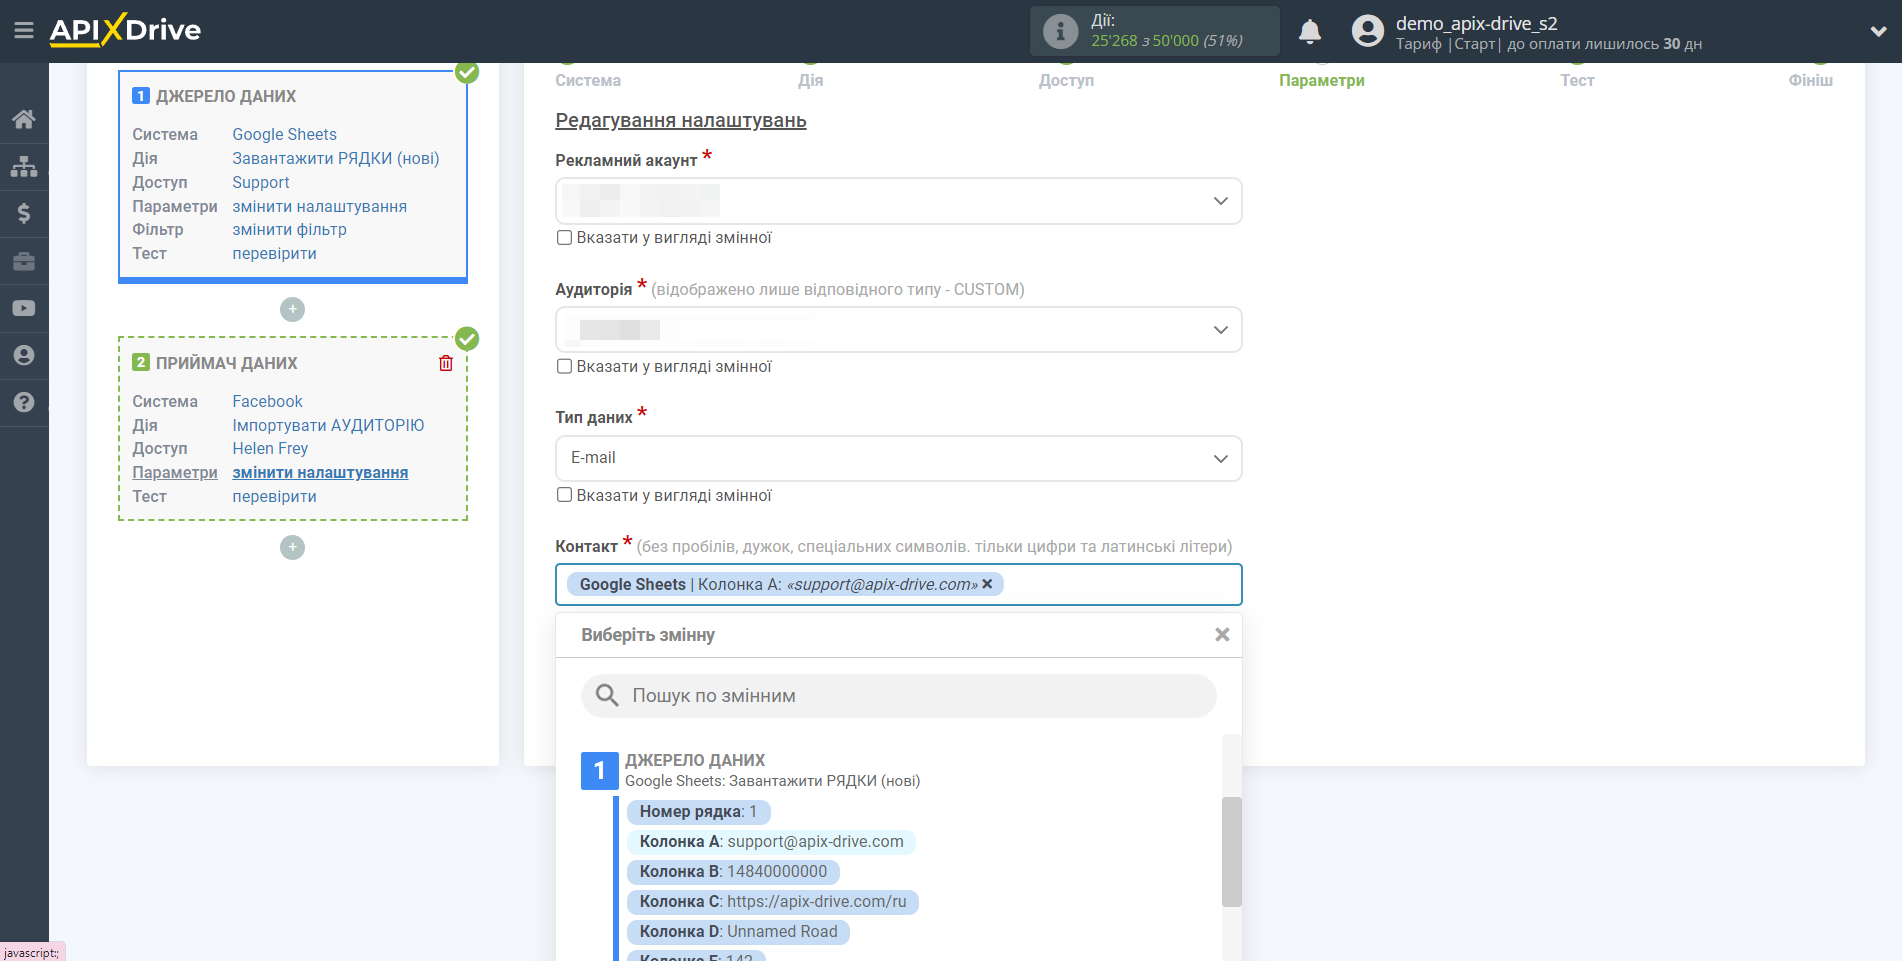Click the ПРИЙМАЧ ДАНИХ block title

[x=227, y=363]
